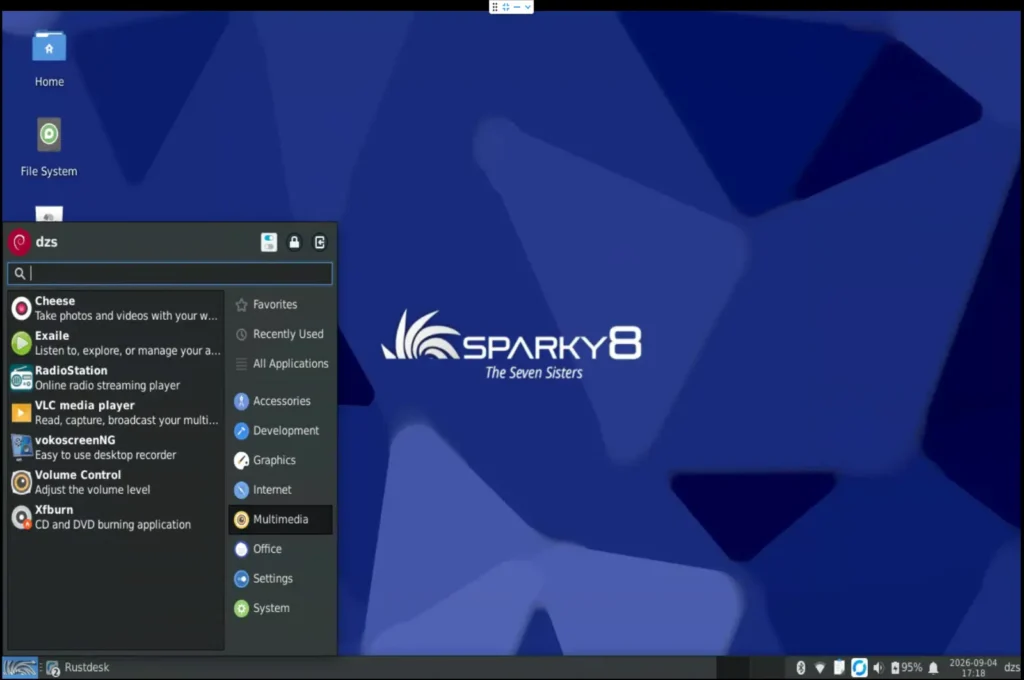Click the dzs user avatar picture
The image size is (1024, 680).
(20, 242)
